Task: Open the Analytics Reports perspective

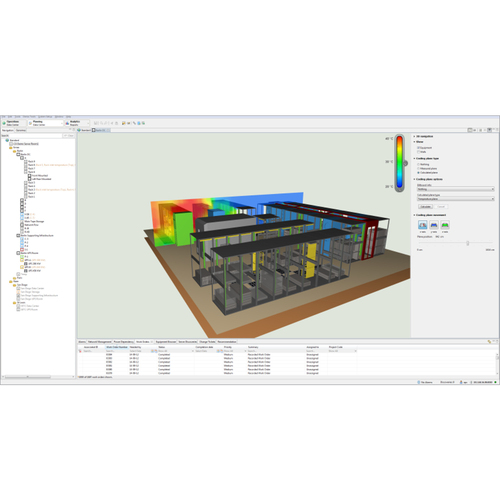Action: tap(76, 123)
